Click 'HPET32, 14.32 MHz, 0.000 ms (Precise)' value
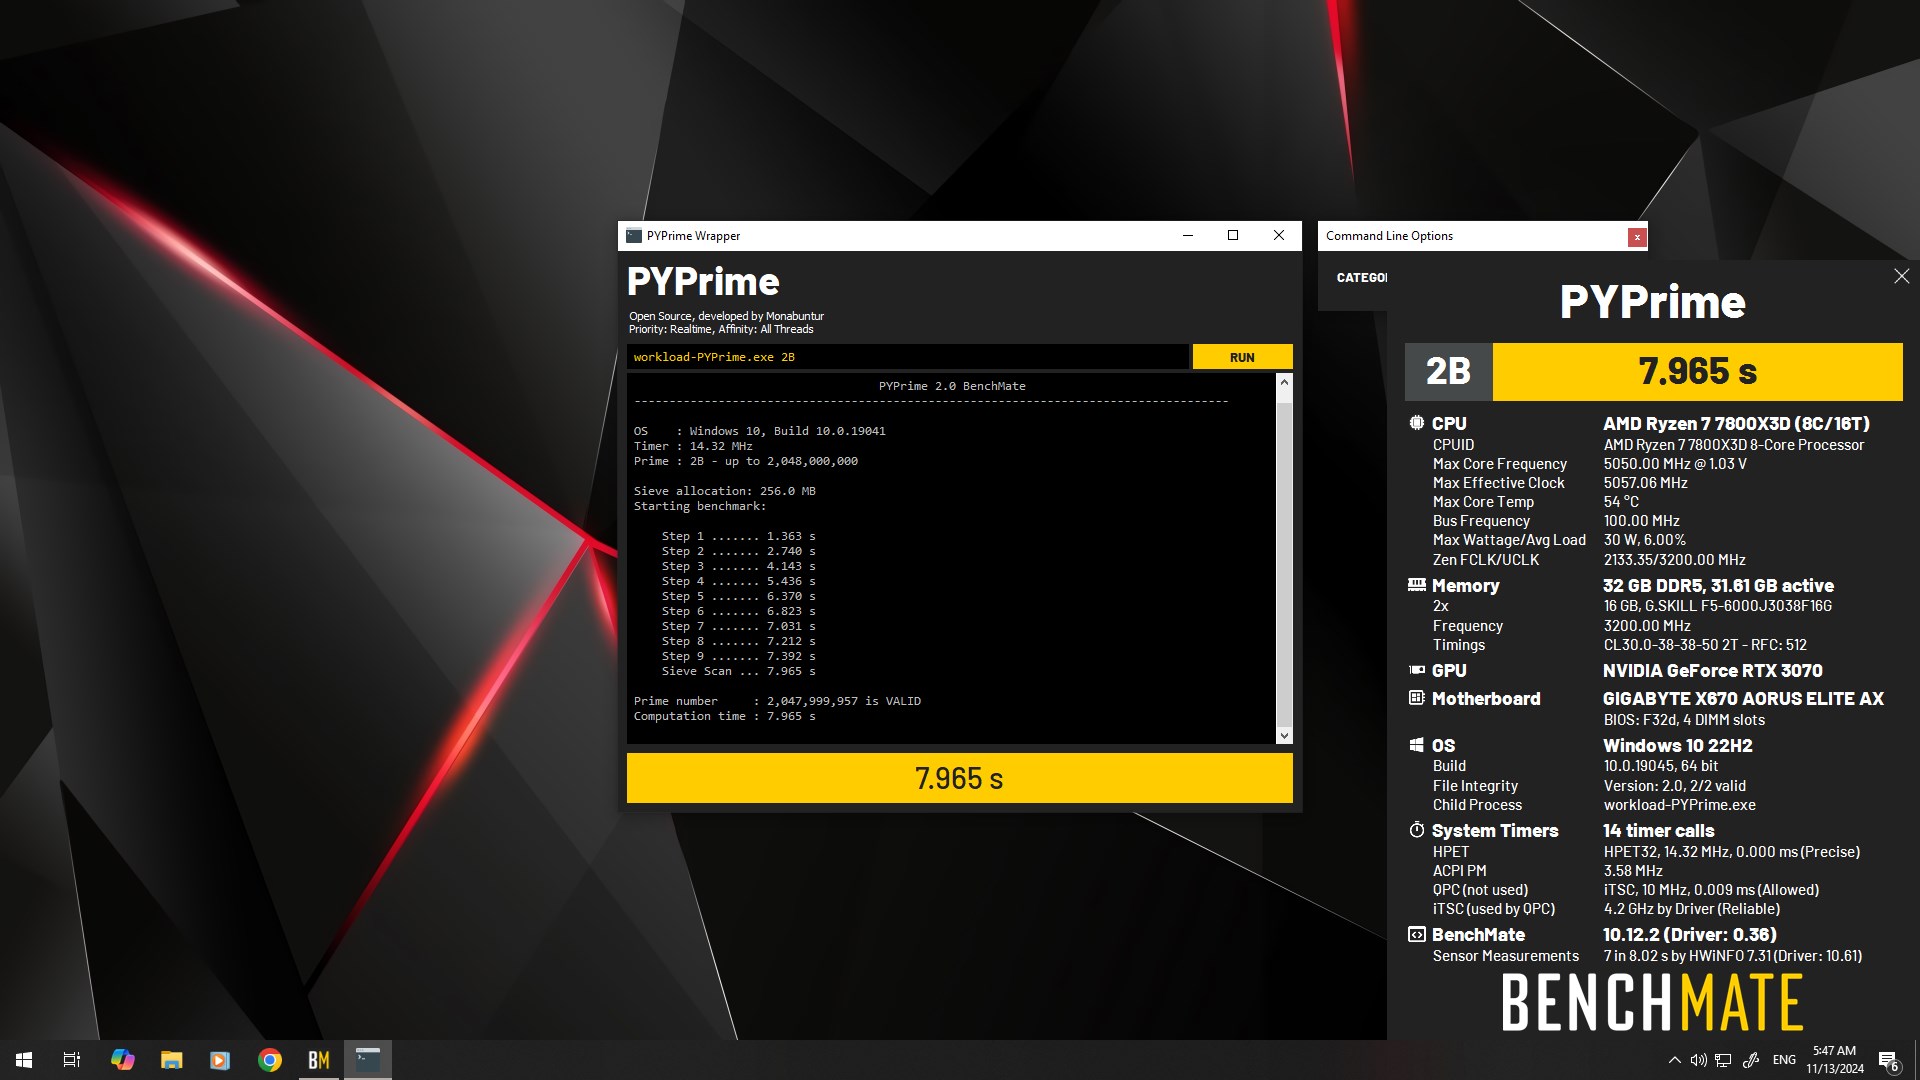The image size is (1920, 1080). click(1731, 852)
